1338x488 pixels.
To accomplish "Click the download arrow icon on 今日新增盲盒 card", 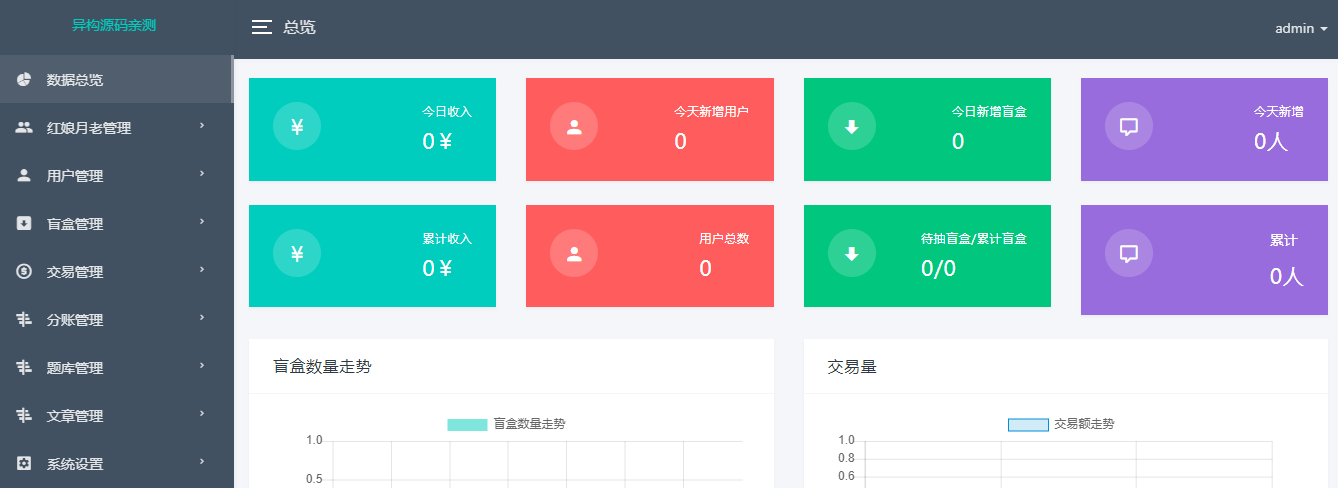I will tap(852, 127).
